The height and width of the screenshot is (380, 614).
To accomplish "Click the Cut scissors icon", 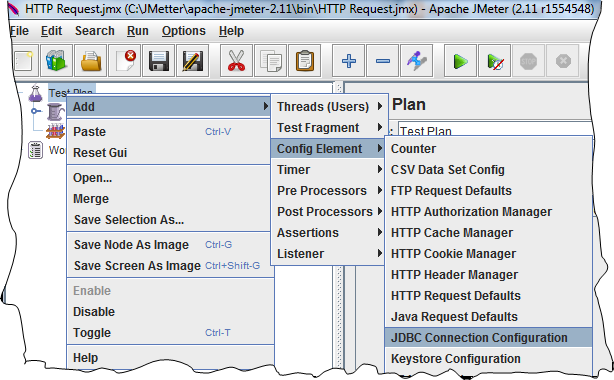I will (236, 61).
